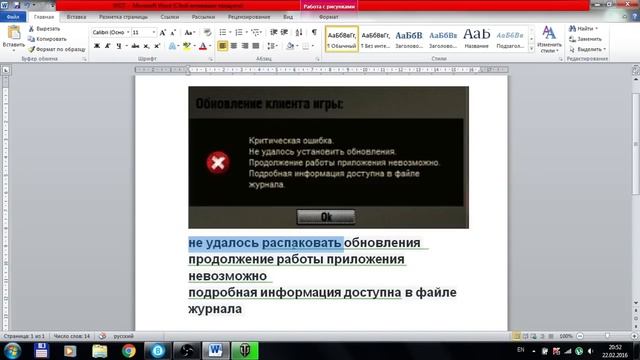Toggle Italic (К) formatting

(x=107, y=46)
